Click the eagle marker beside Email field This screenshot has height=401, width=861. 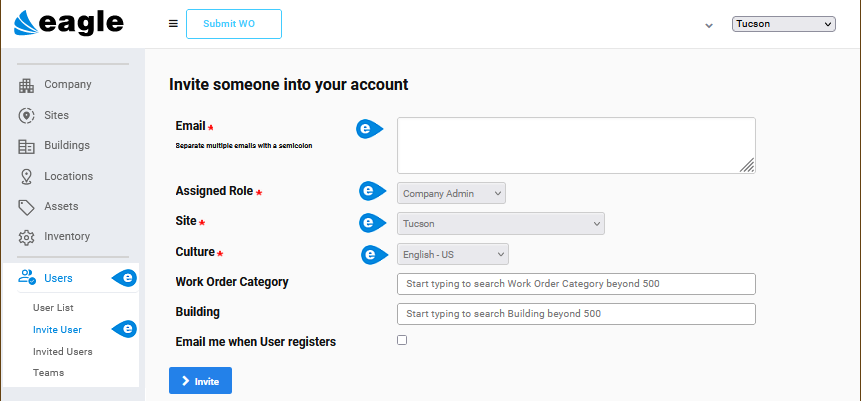[x=369, y=129]
